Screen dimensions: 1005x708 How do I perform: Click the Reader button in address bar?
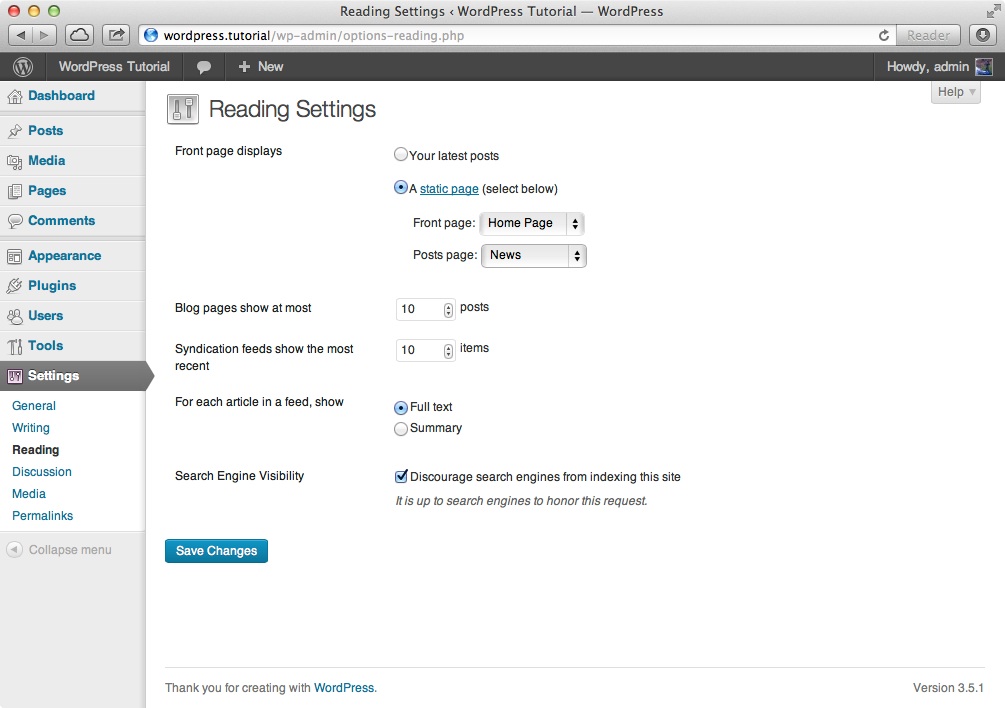tap(928, 35)
